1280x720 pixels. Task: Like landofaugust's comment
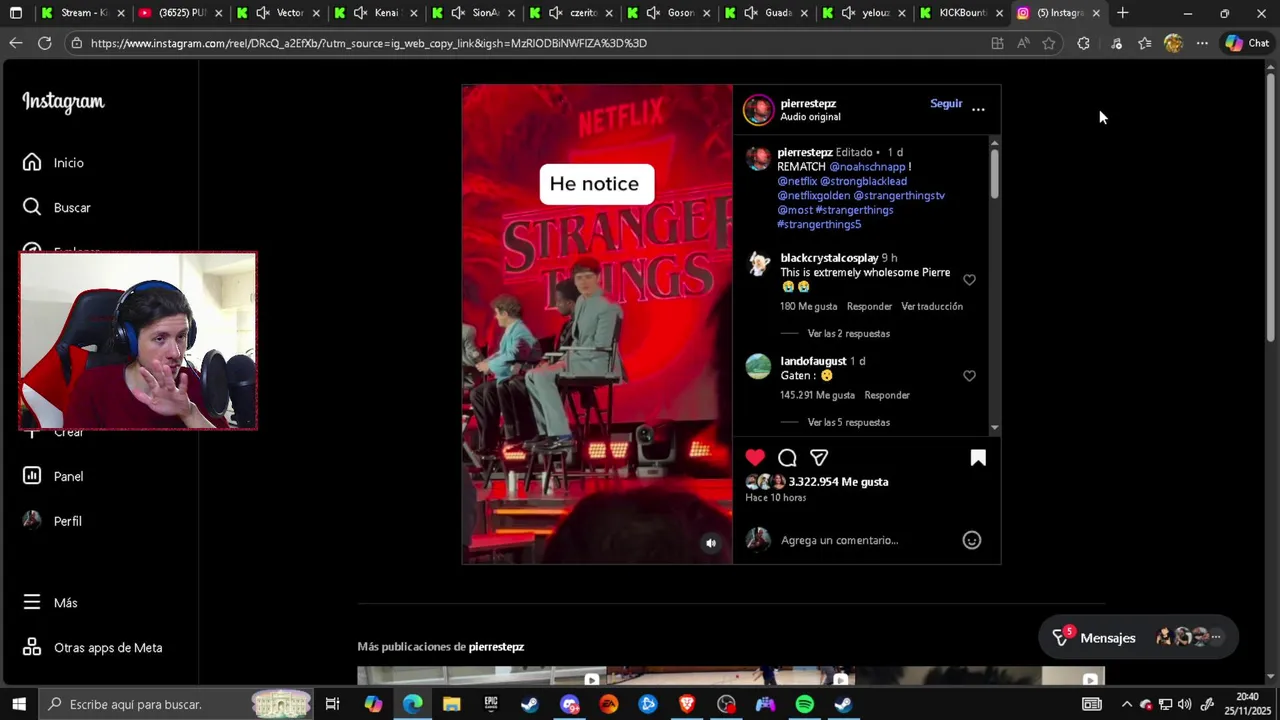pyautogui.click(x=969, y=376)
